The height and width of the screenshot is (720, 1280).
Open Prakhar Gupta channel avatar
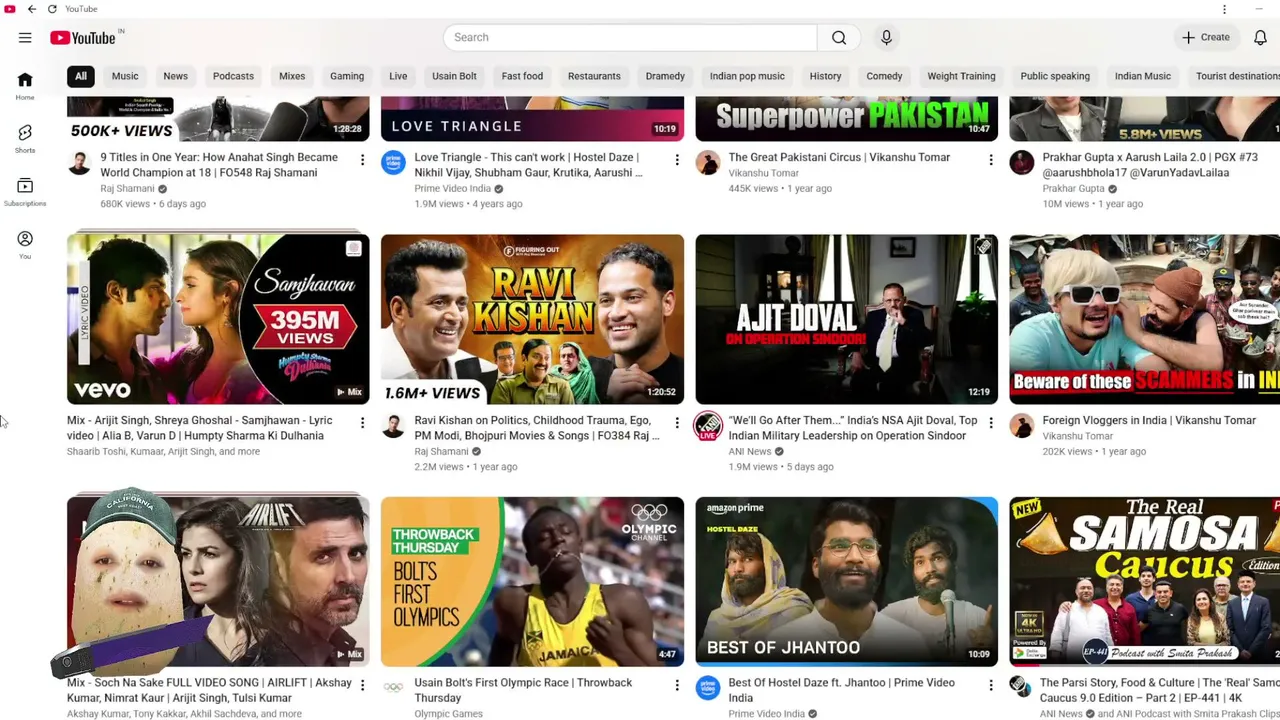tap(1021, 162)
